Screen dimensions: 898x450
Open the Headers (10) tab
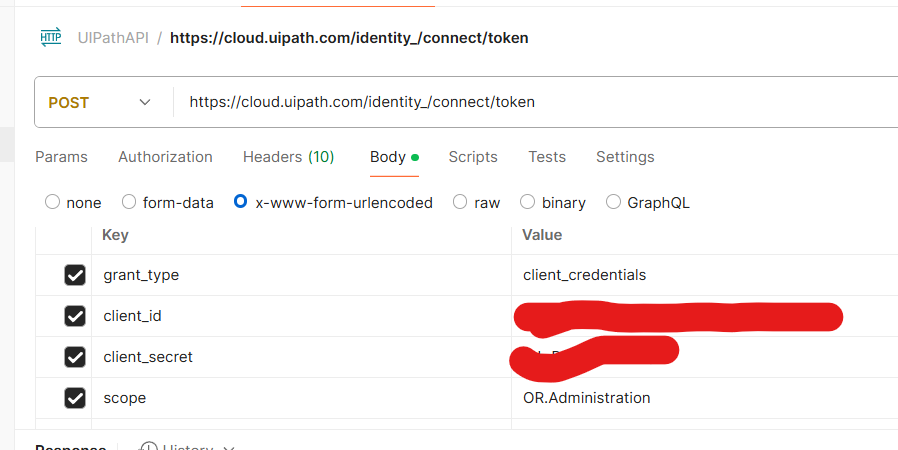pos(289,157)
